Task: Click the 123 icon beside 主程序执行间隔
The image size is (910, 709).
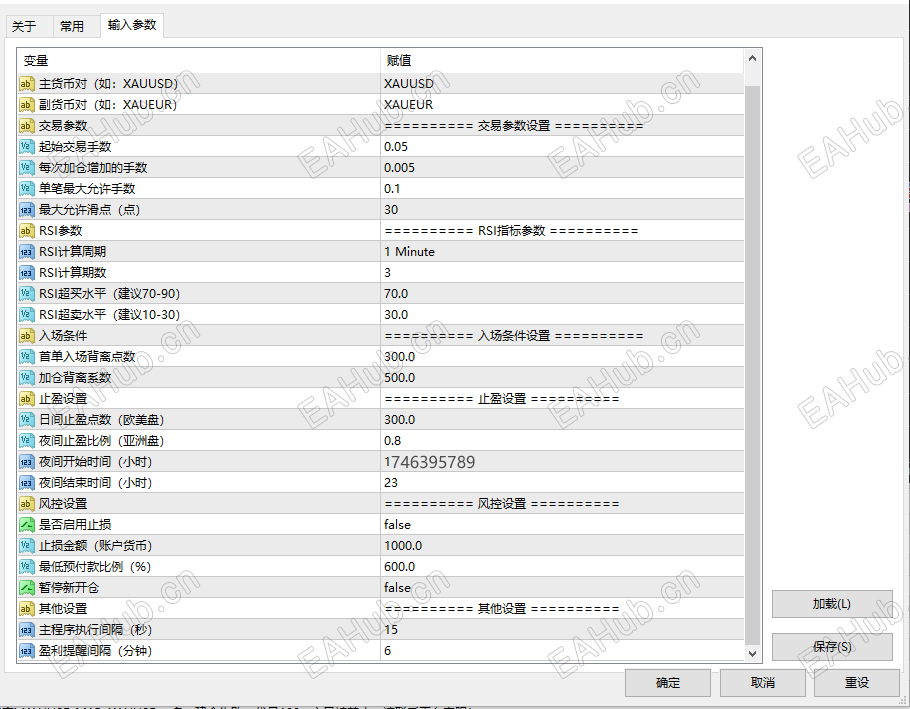Action: (25, 629)
